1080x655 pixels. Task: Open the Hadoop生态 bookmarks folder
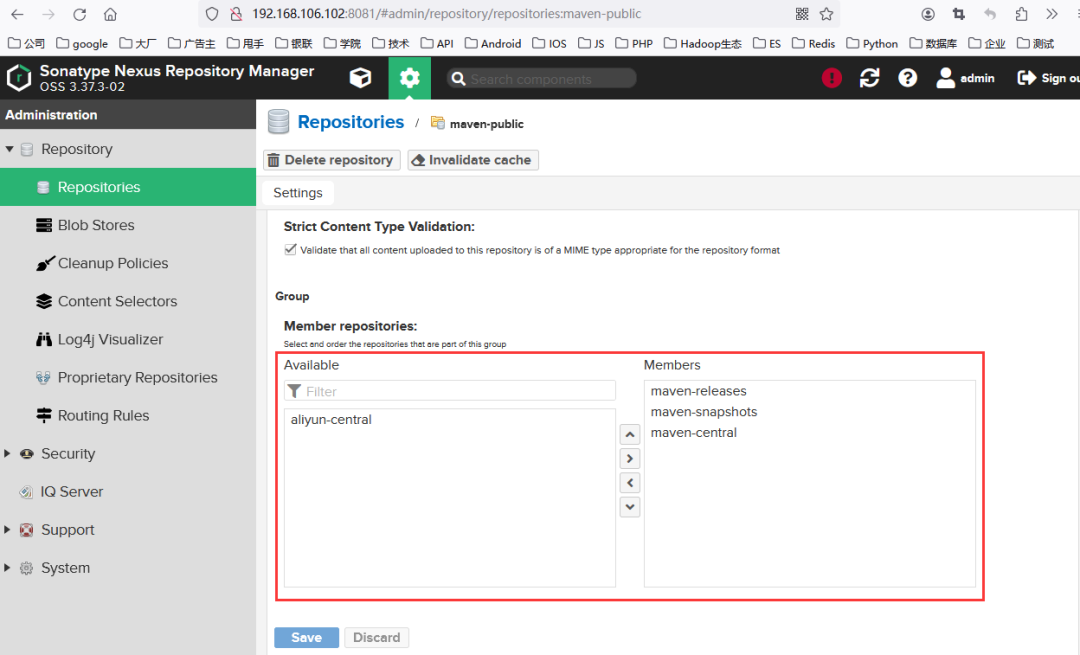click(x=703, y=43)
